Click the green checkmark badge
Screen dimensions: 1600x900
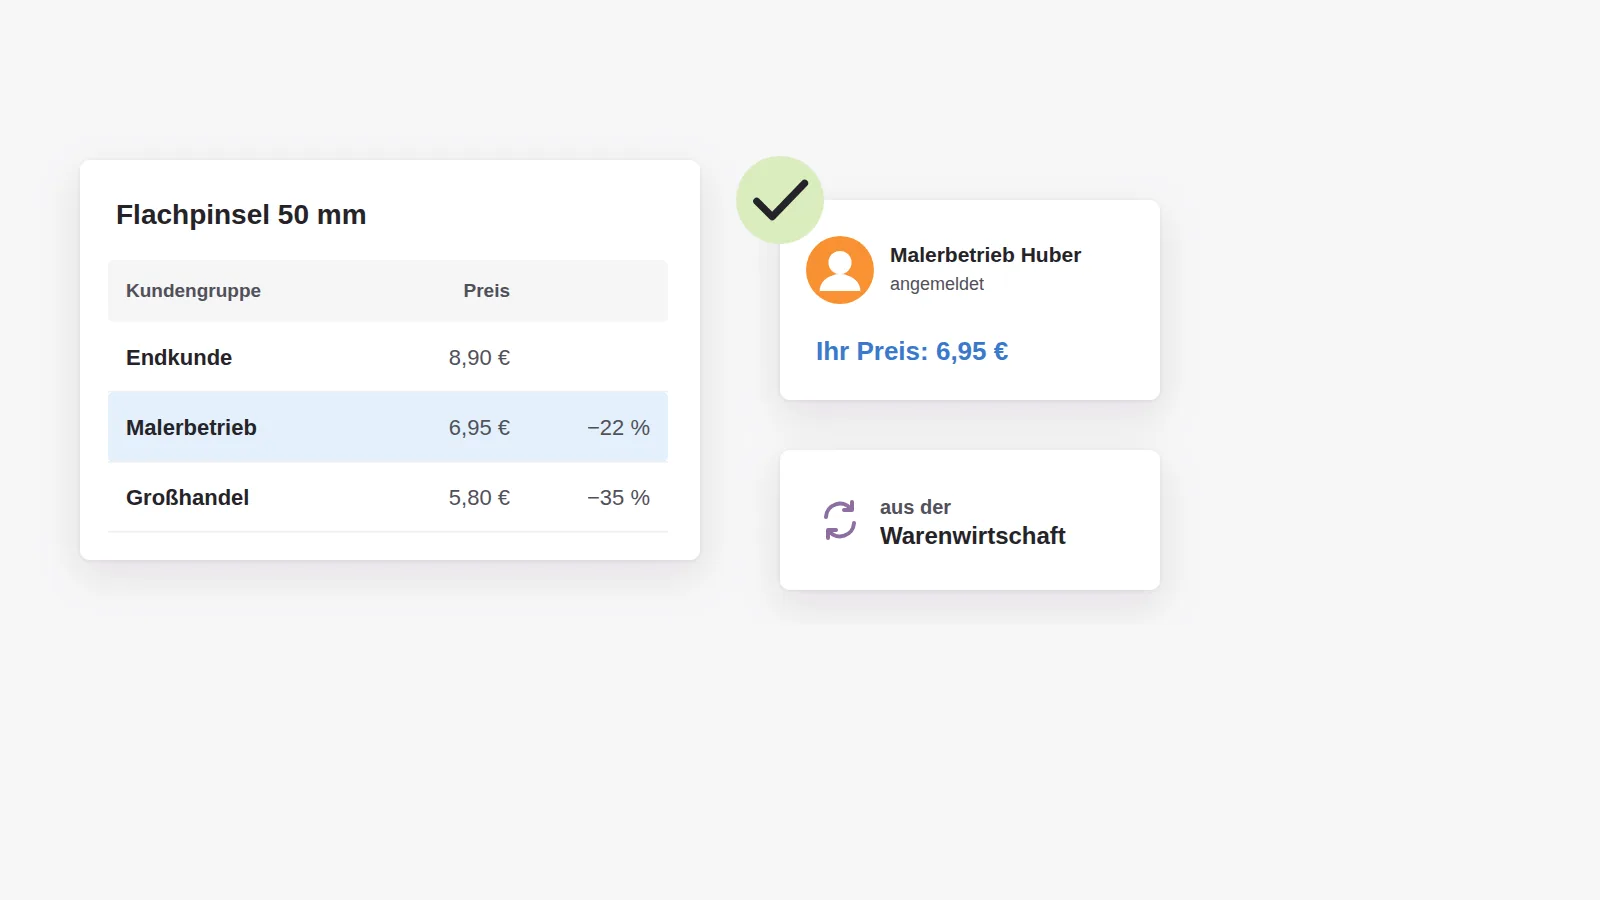[x=780, y=200]
